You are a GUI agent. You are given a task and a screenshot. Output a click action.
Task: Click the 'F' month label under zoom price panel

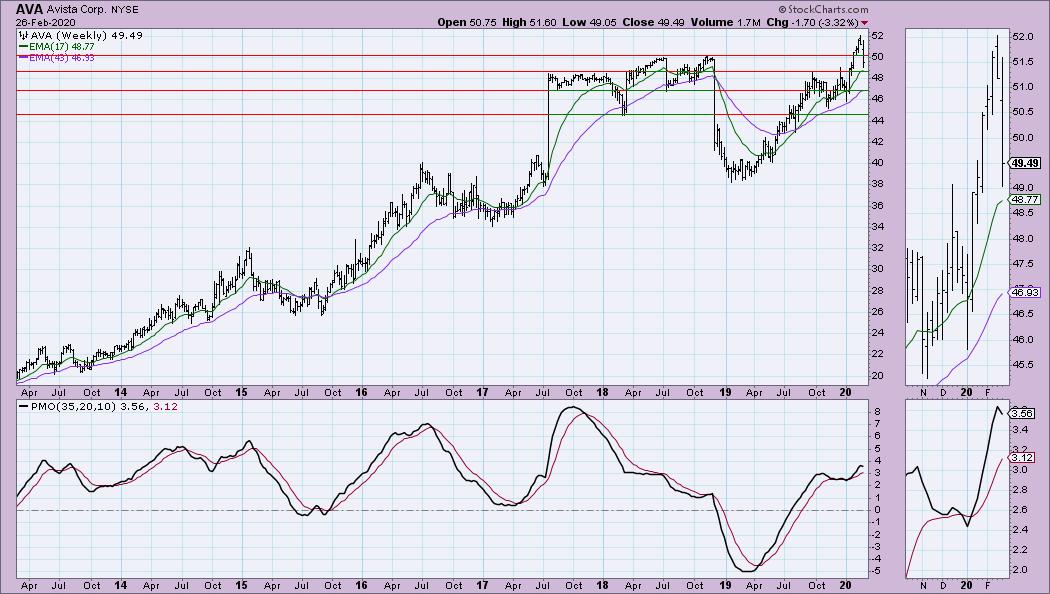pyautogui.click(x=988, y=392)
